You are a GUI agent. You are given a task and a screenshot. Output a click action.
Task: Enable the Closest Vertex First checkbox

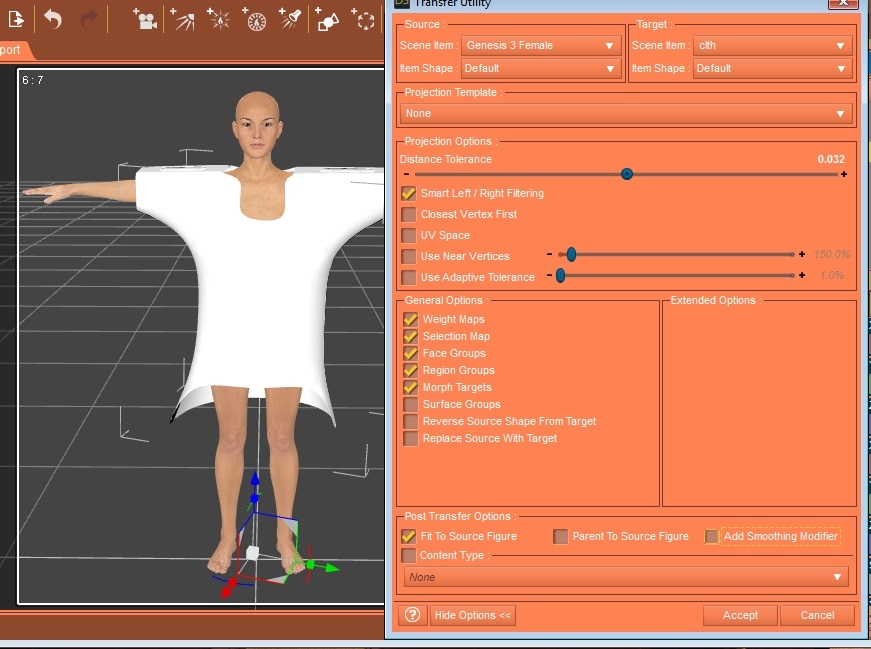(x=409, y=214)
